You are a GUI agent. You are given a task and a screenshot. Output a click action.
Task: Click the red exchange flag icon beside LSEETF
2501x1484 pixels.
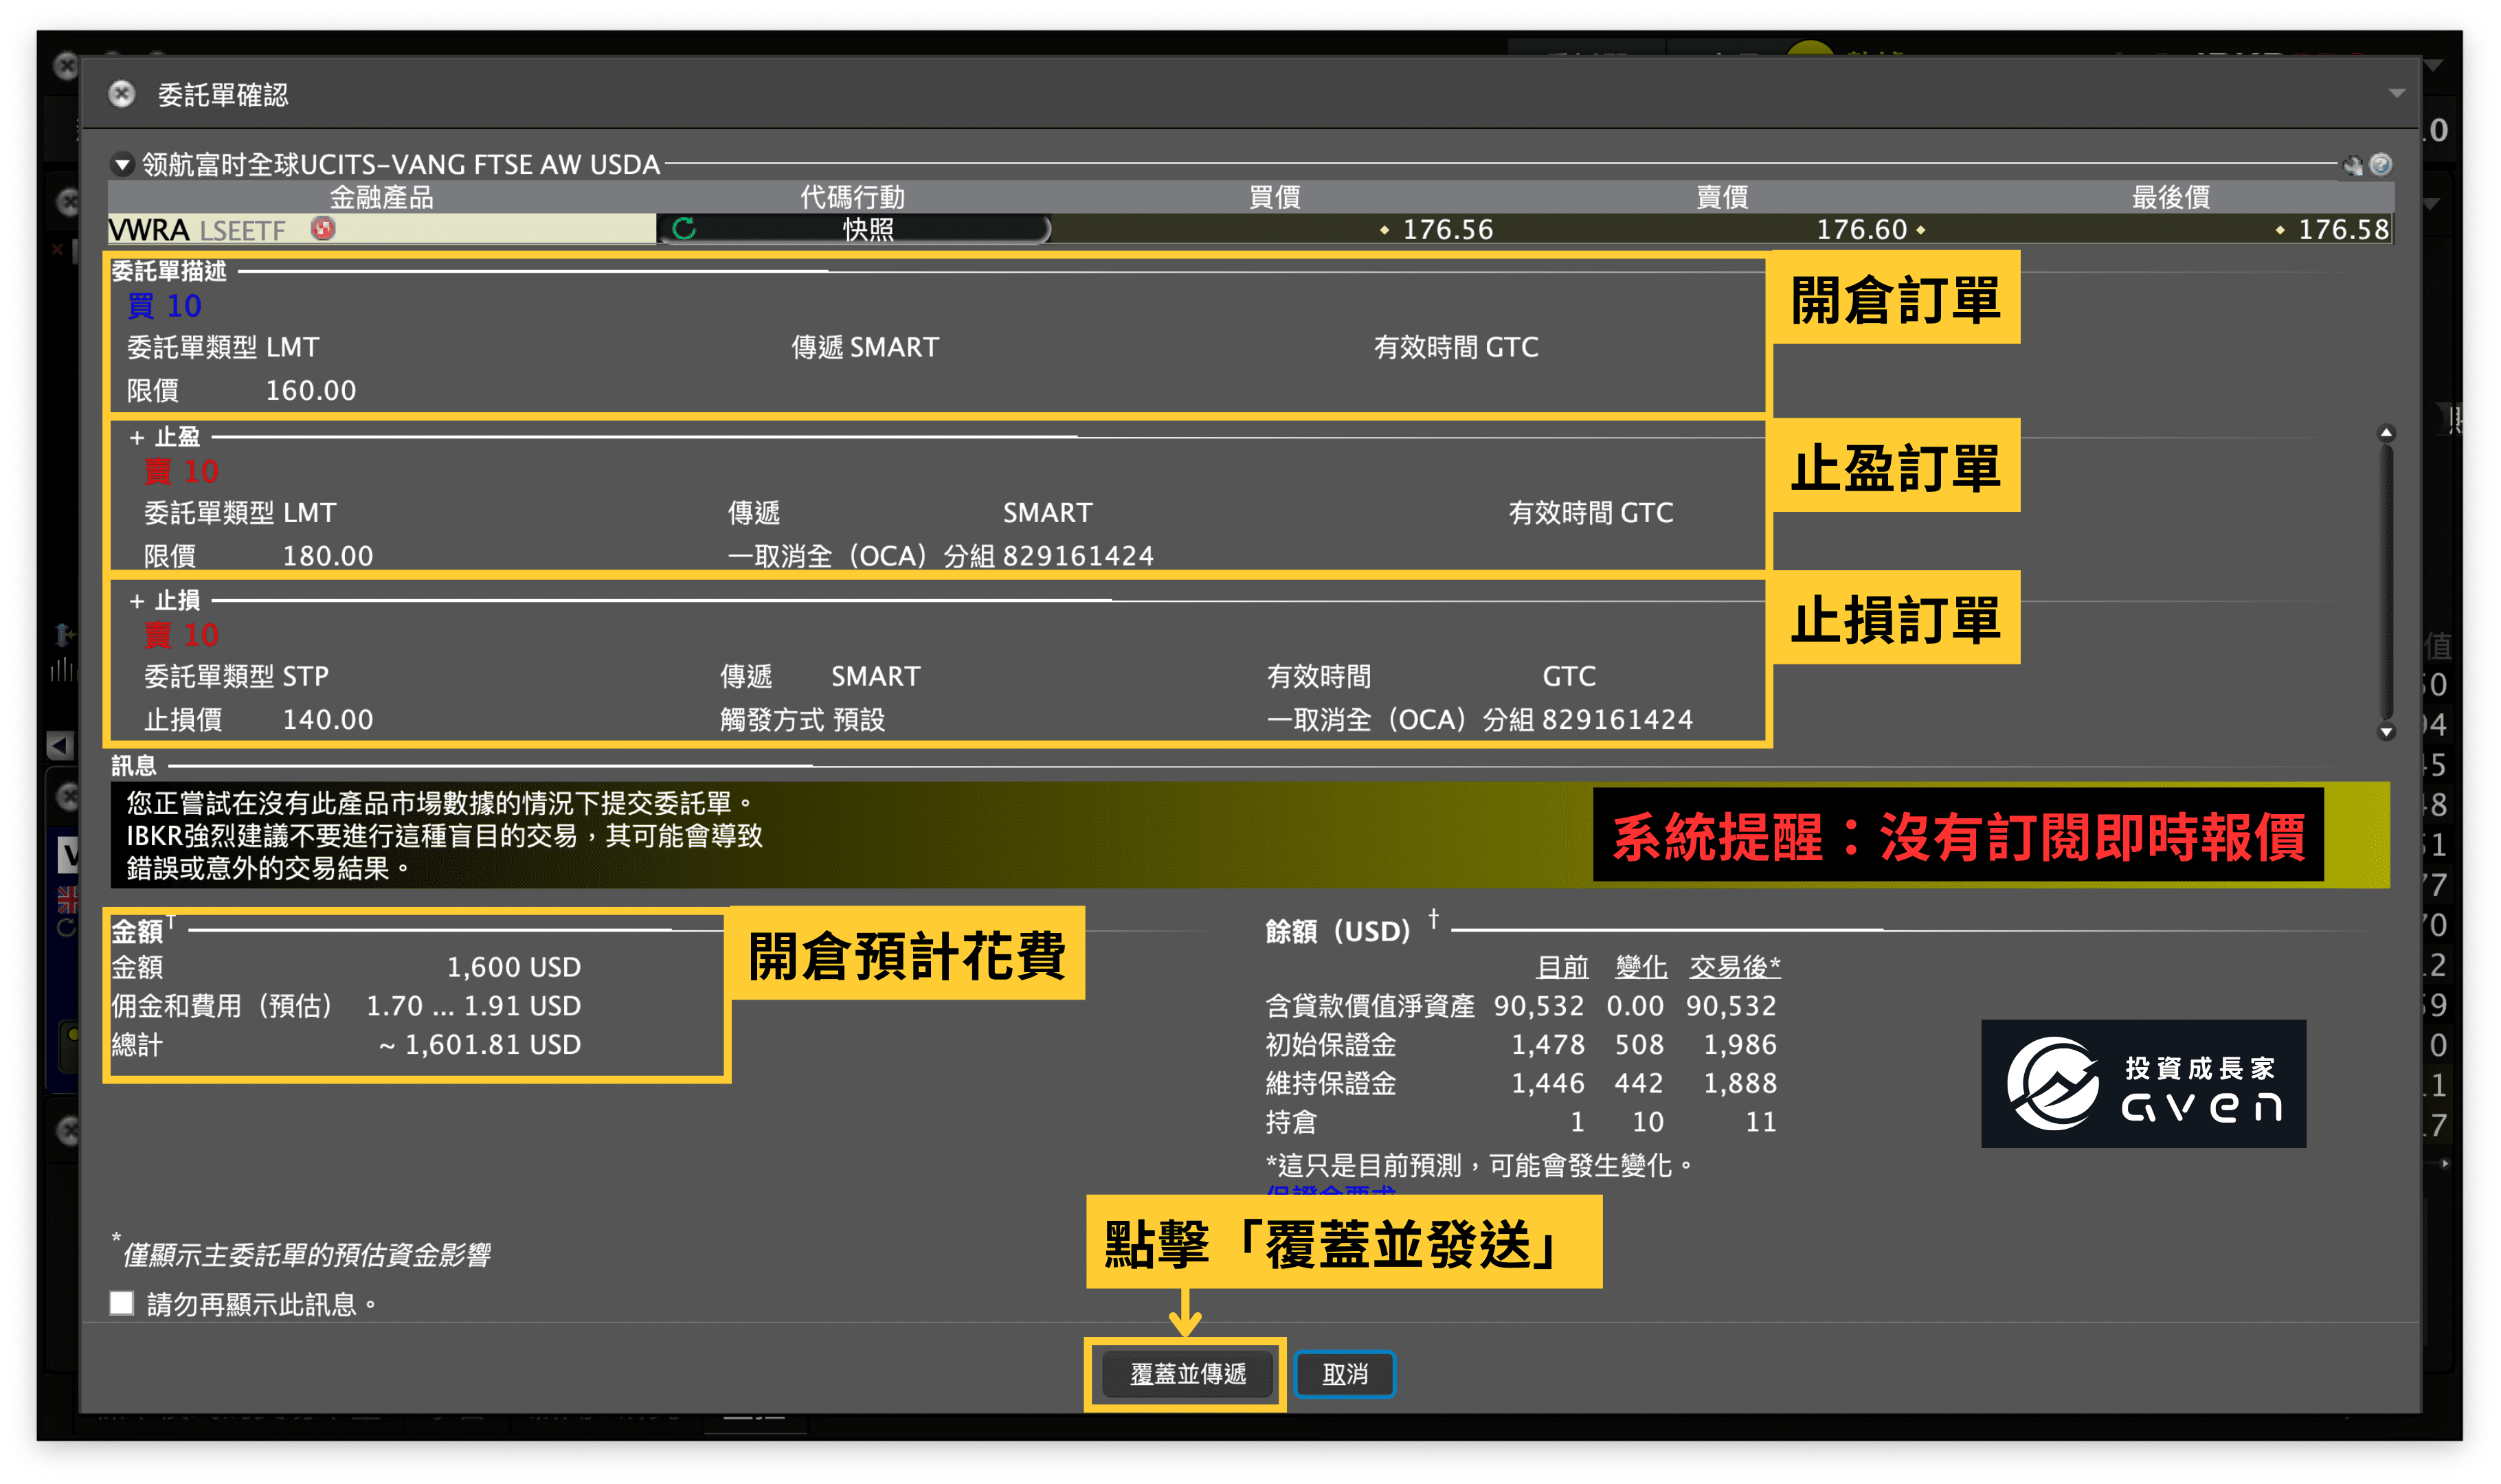[323, 230]
